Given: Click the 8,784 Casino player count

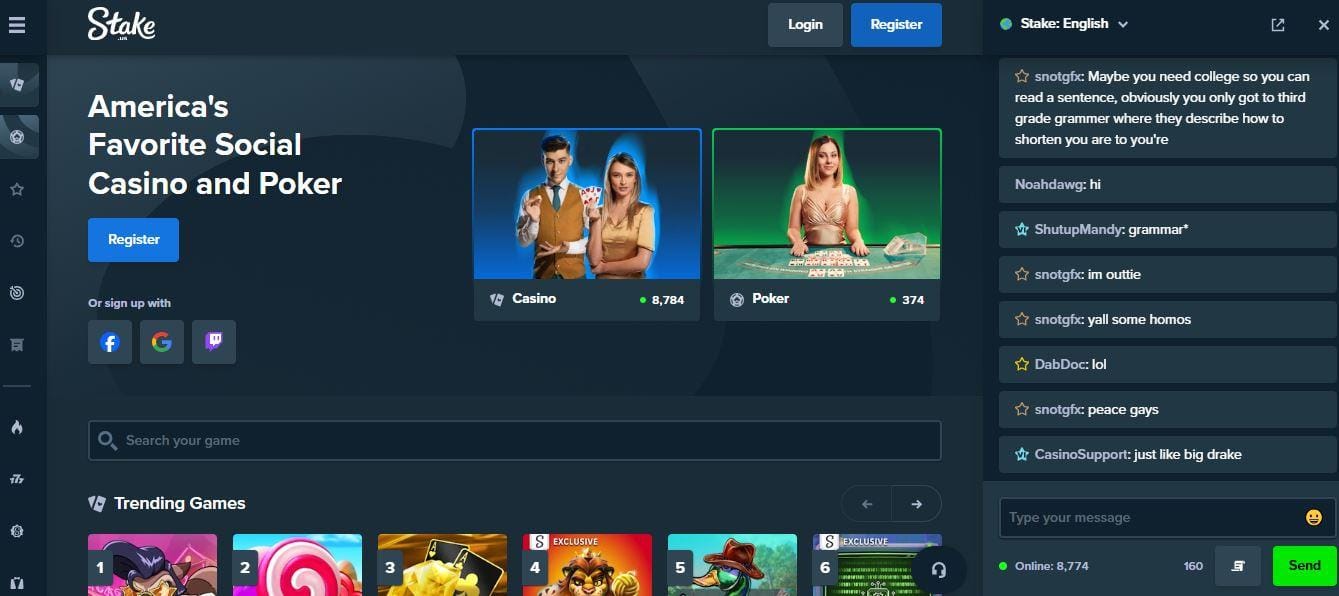Looking at the screenshot, I should pos(667,299).
